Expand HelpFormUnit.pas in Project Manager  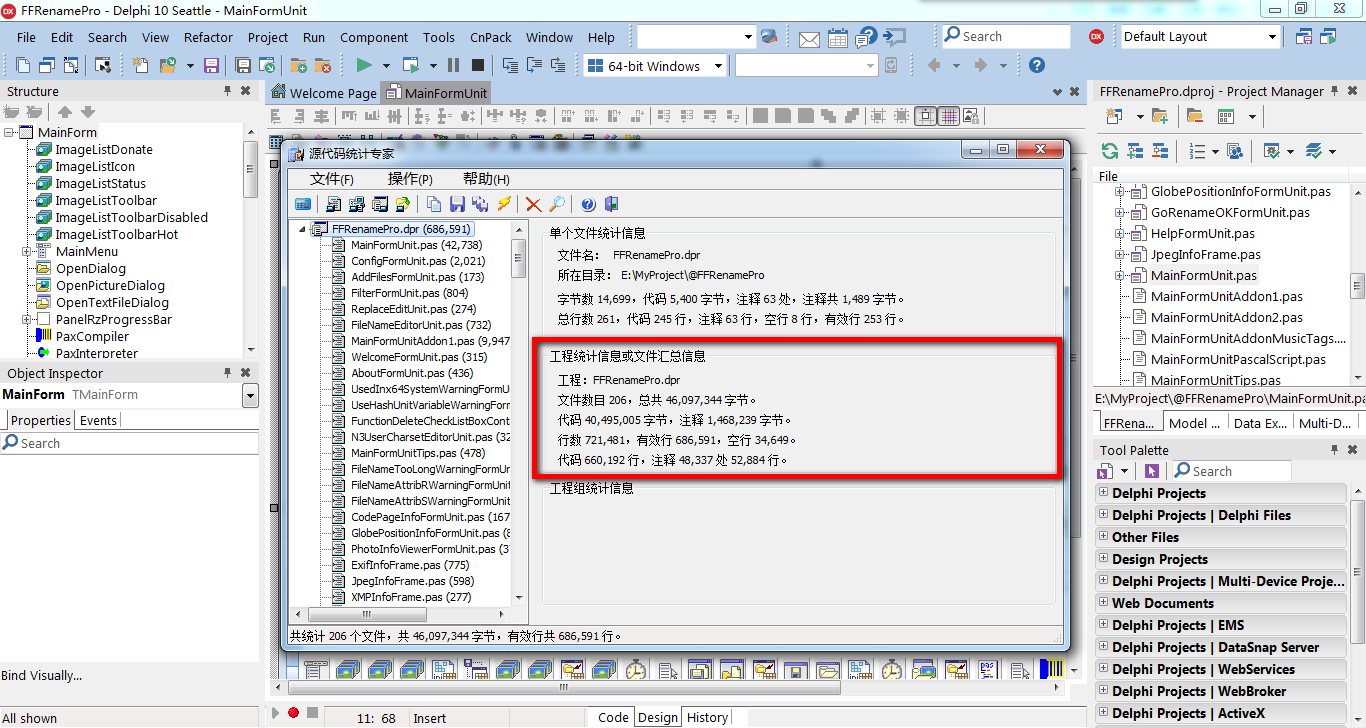(x=1121, y=234)
